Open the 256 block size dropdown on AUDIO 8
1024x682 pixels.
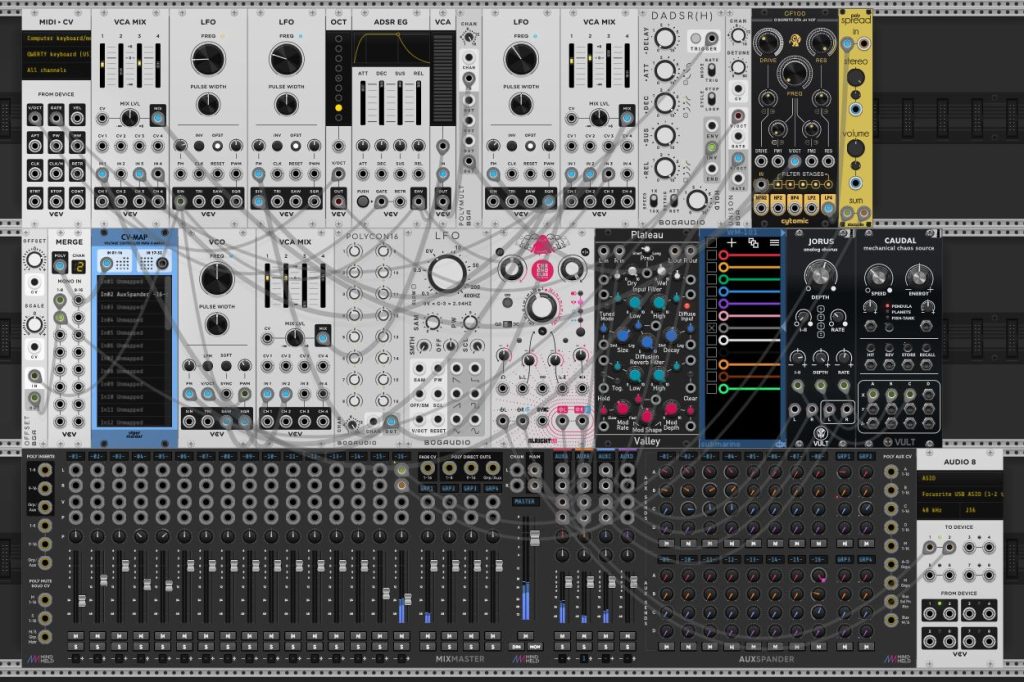pyautogui.click(x=982, y=510)
